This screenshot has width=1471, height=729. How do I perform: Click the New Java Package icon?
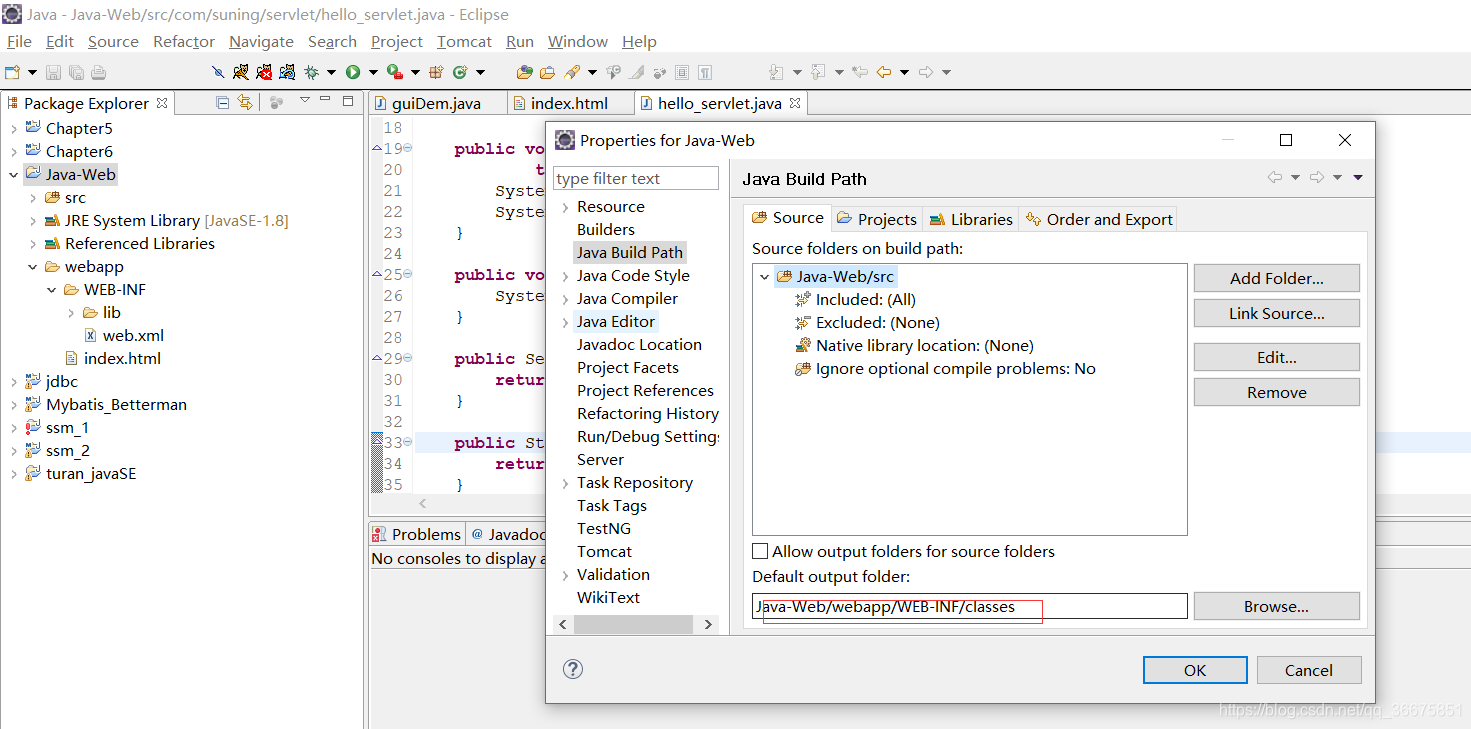436,72
